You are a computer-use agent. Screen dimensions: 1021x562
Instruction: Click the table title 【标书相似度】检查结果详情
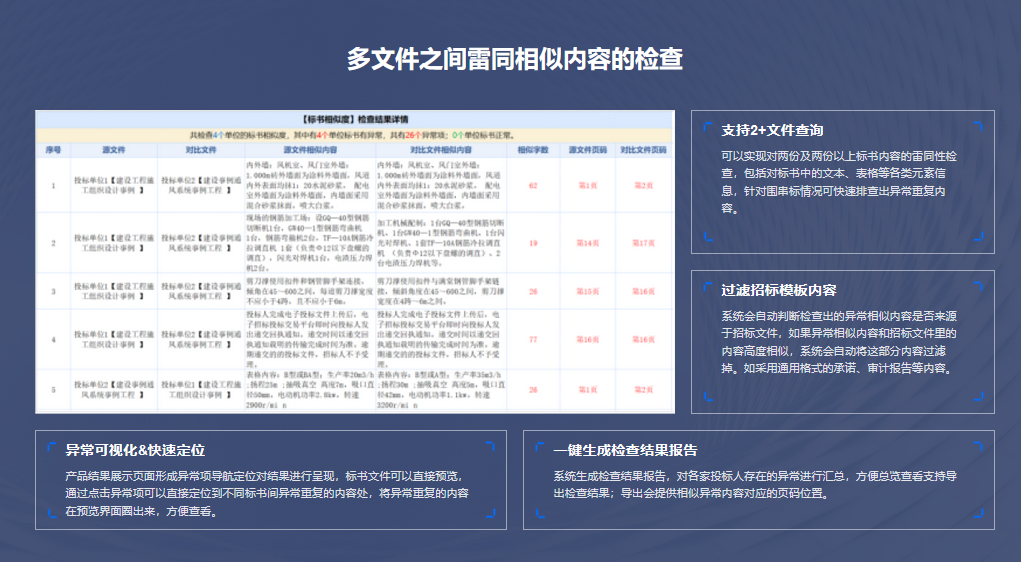tap(355, 119)
